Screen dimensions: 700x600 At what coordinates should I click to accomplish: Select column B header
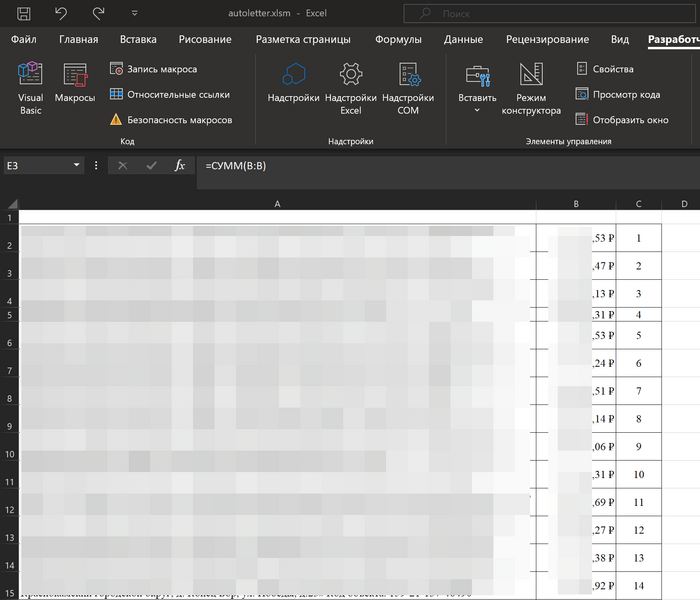576,204
